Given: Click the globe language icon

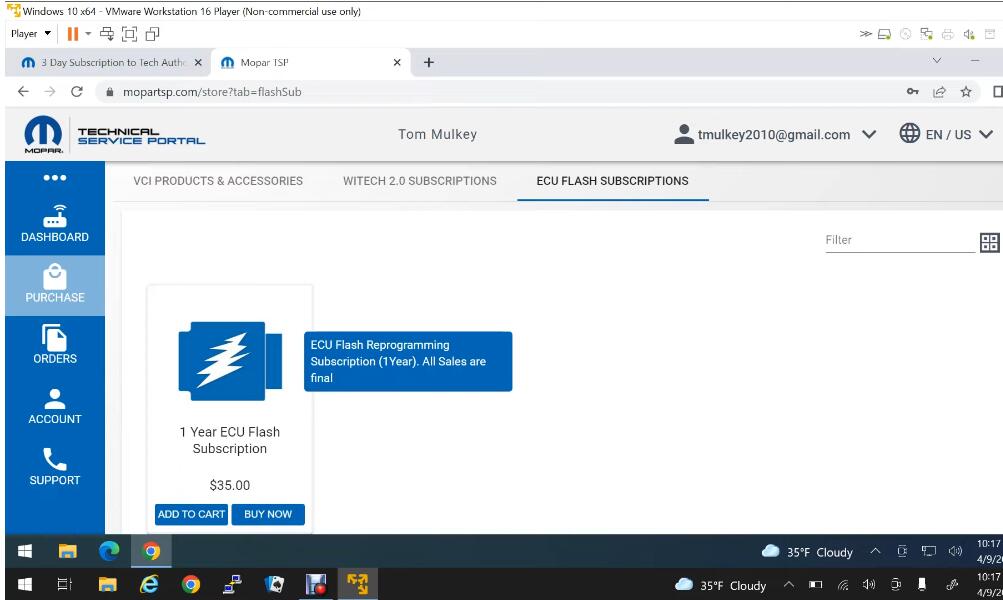Looking at the screenshot, I should click(909, 134).
